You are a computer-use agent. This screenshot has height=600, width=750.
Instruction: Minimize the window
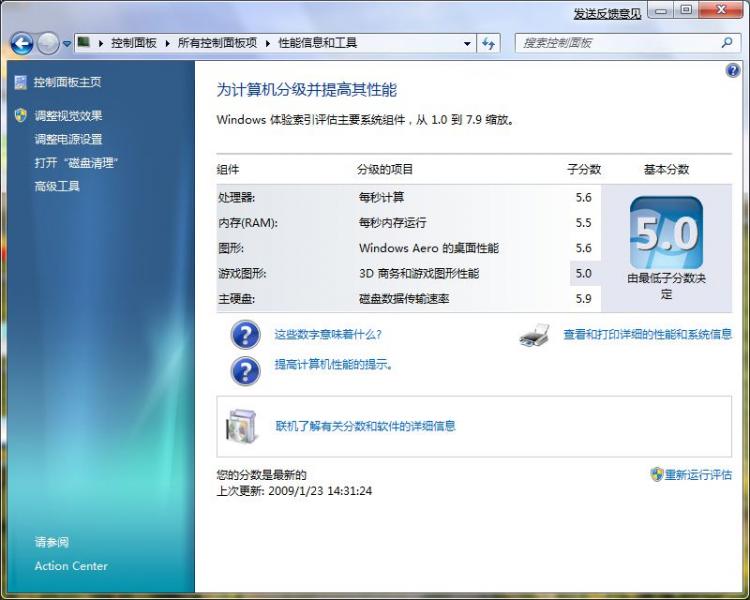pos(661,10)
